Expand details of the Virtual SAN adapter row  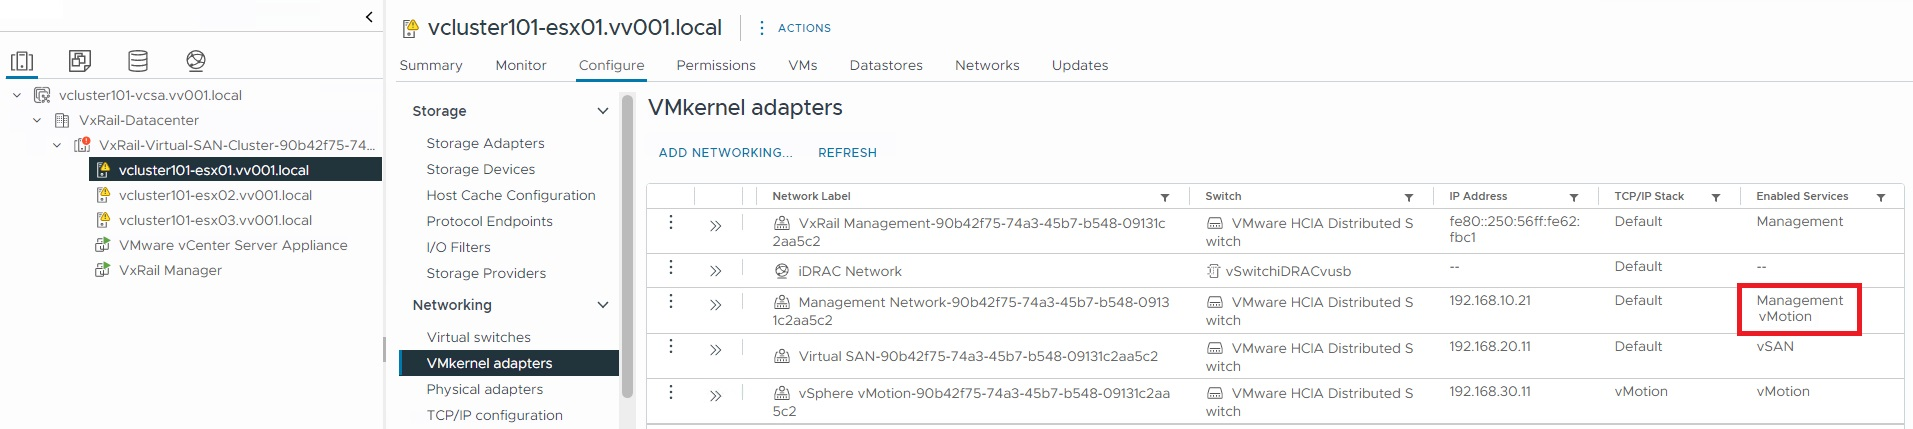click(x=716, y=350)
